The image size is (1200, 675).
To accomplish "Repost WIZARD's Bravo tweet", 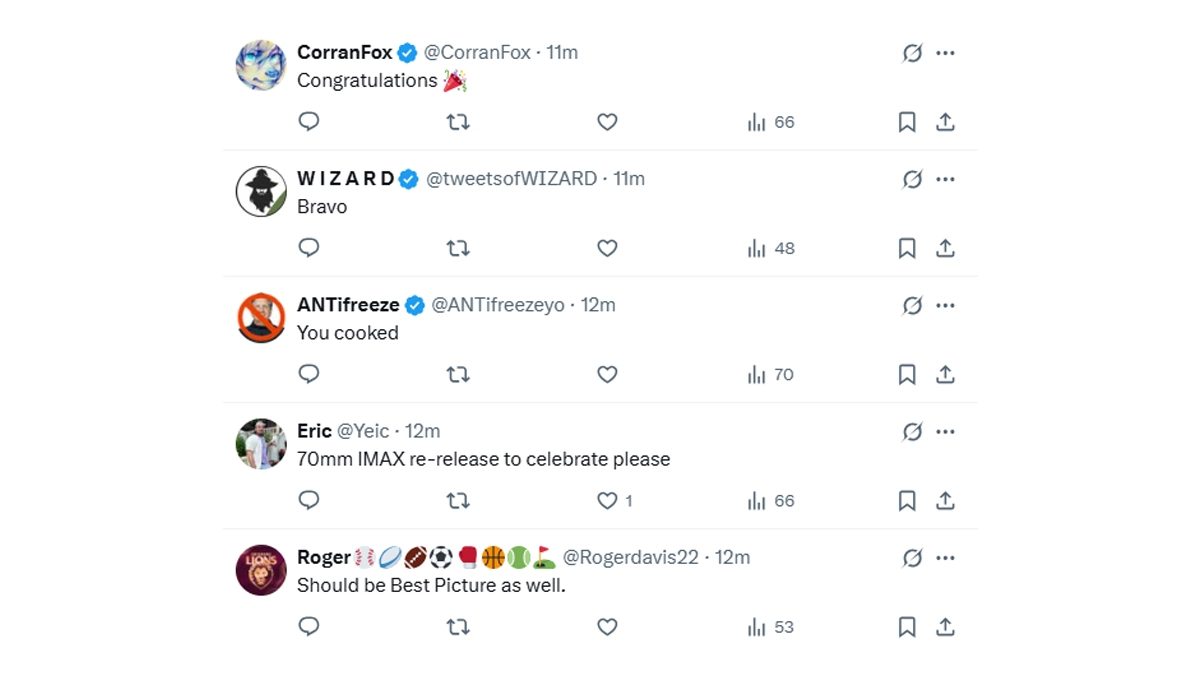I will (x=458, y=248).
